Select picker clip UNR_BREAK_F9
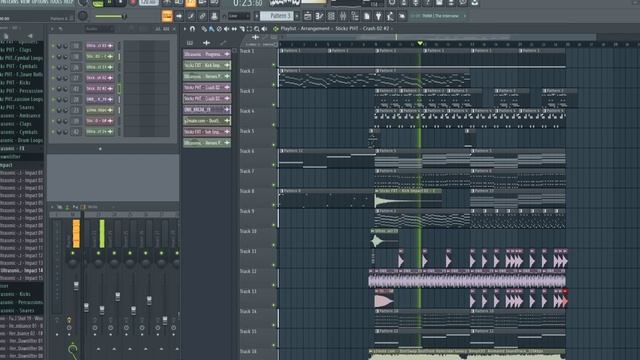Screen dimensions: 640x360 pos(207,109)
